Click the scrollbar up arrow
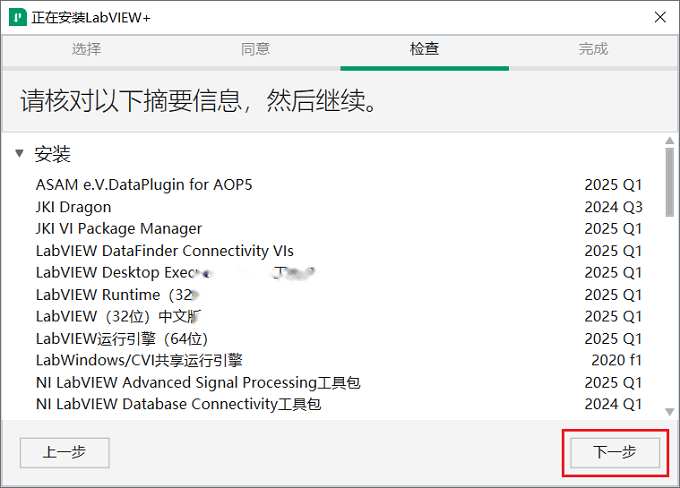This screenshot has width=680, height=488. [670, 140]
